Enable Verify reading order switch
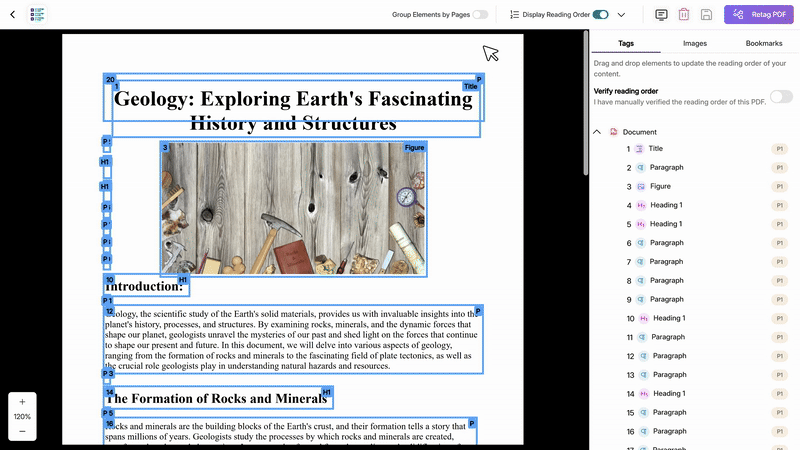This screenshot has width=800, height=450. tap(780, 96)
